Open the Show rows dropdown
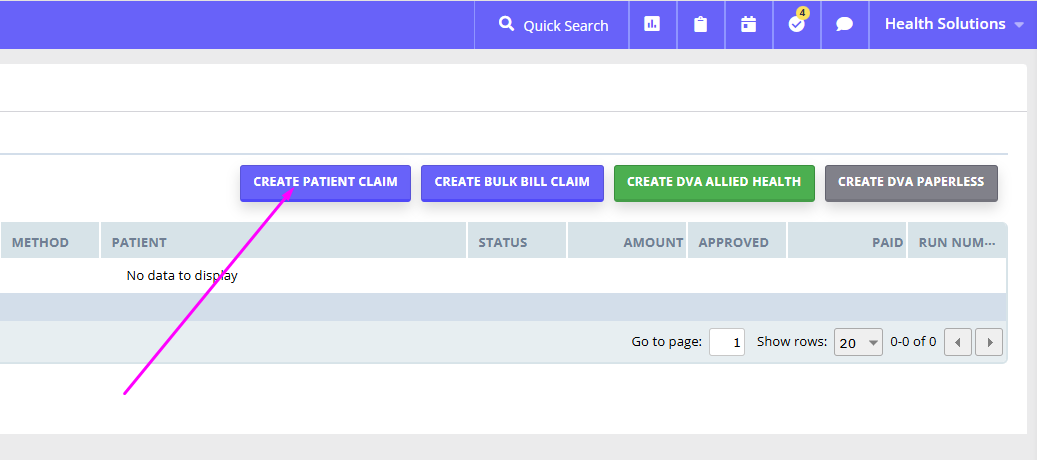The image size is (1037, 460). tap(858, 342)
